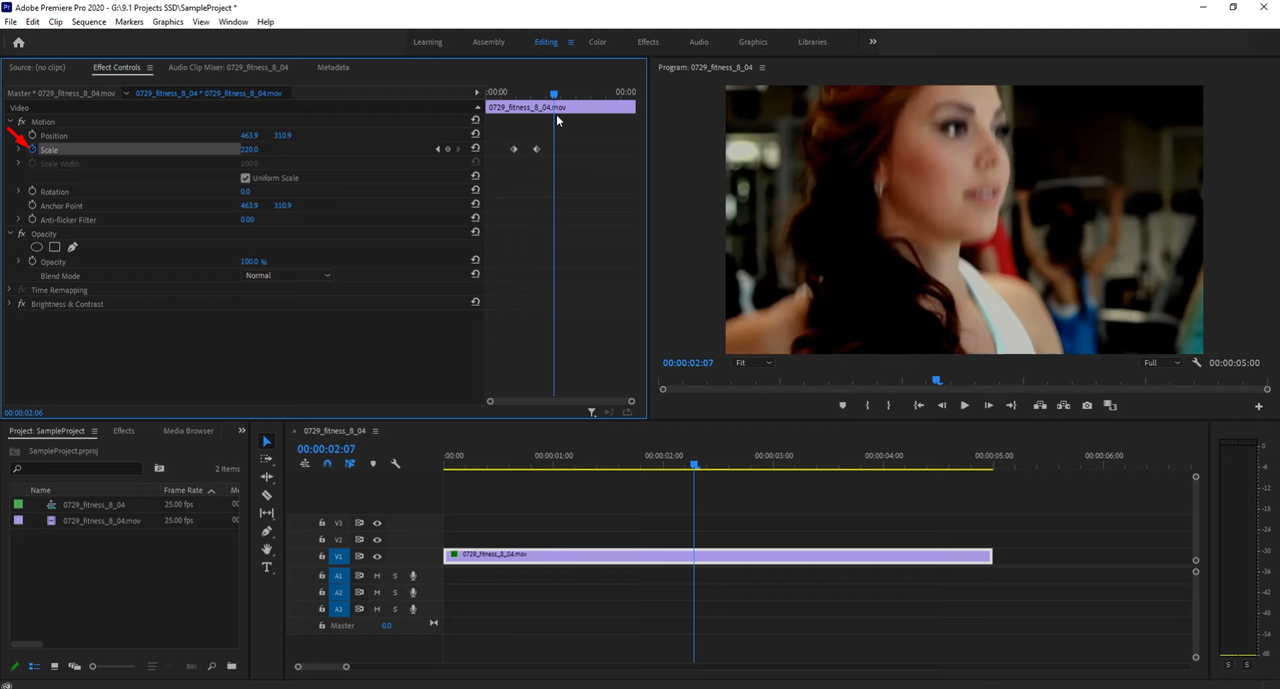The width and height of the screenshot is (1280, 689).
Task: Click Export Frame camera icon
Action: coord(1087,405)
